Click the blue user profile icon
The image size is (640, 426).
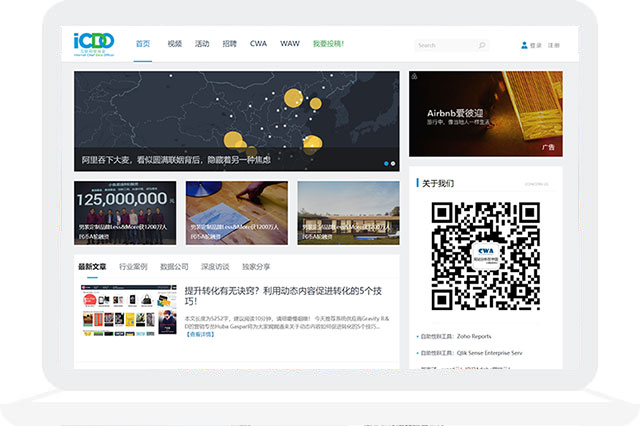click(524, 45)
